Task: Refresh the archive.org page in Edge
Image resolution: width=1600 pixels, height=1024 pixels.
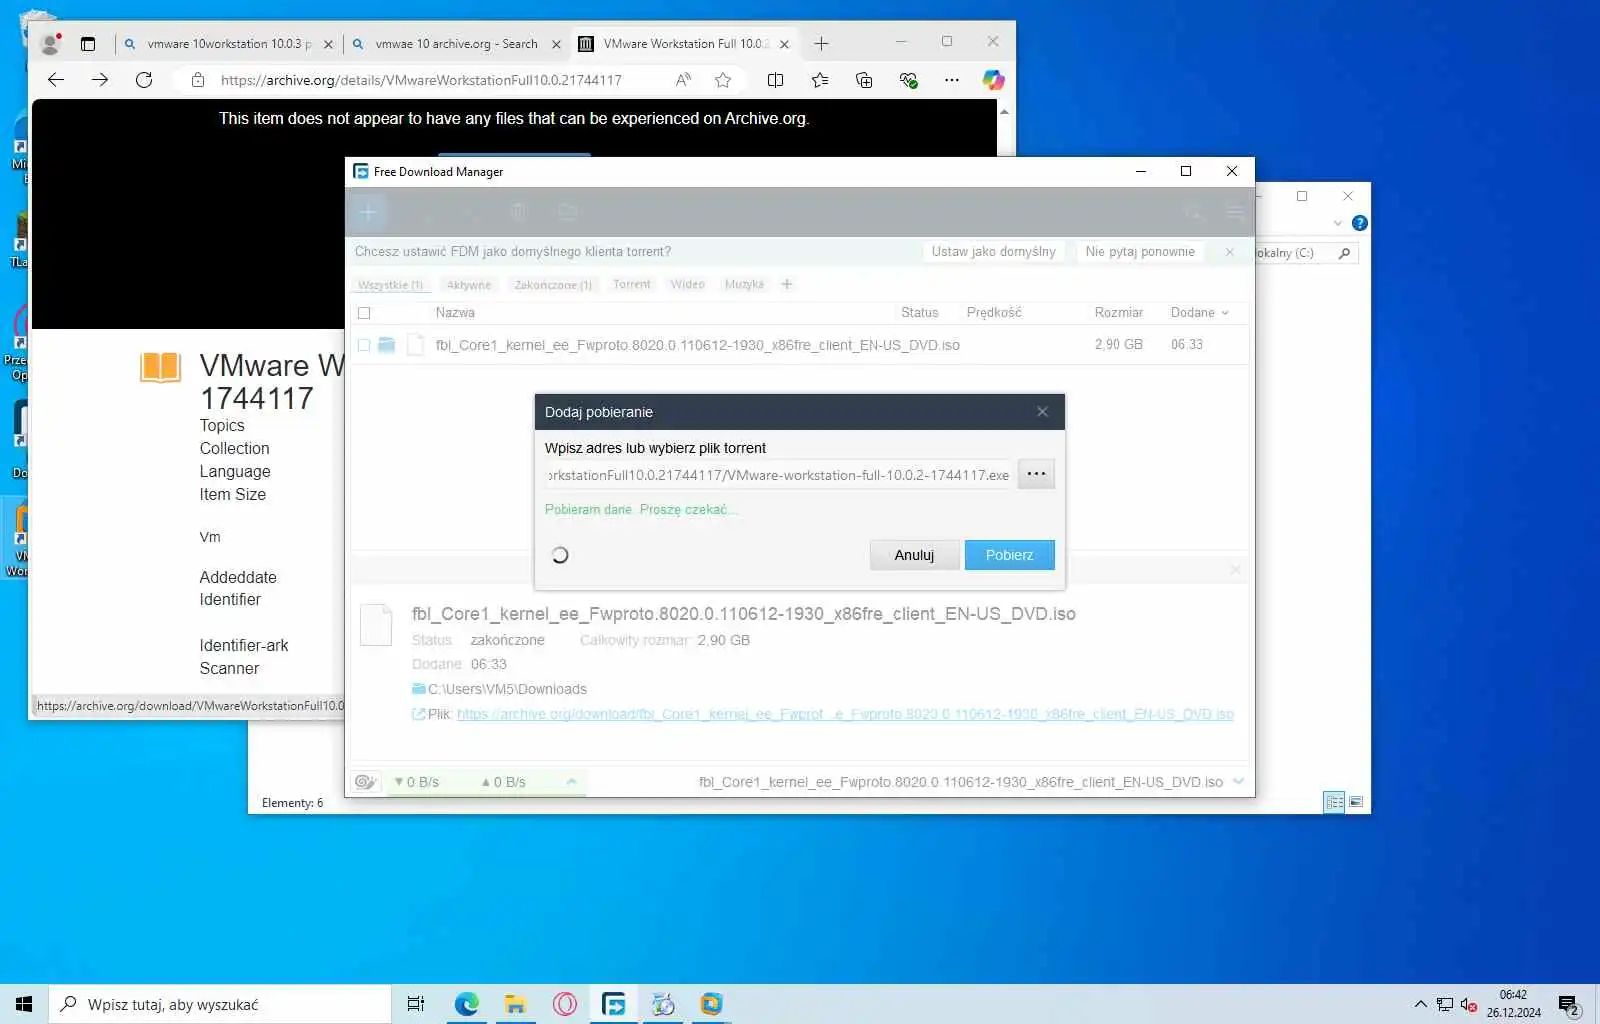Action: point(144,80)
